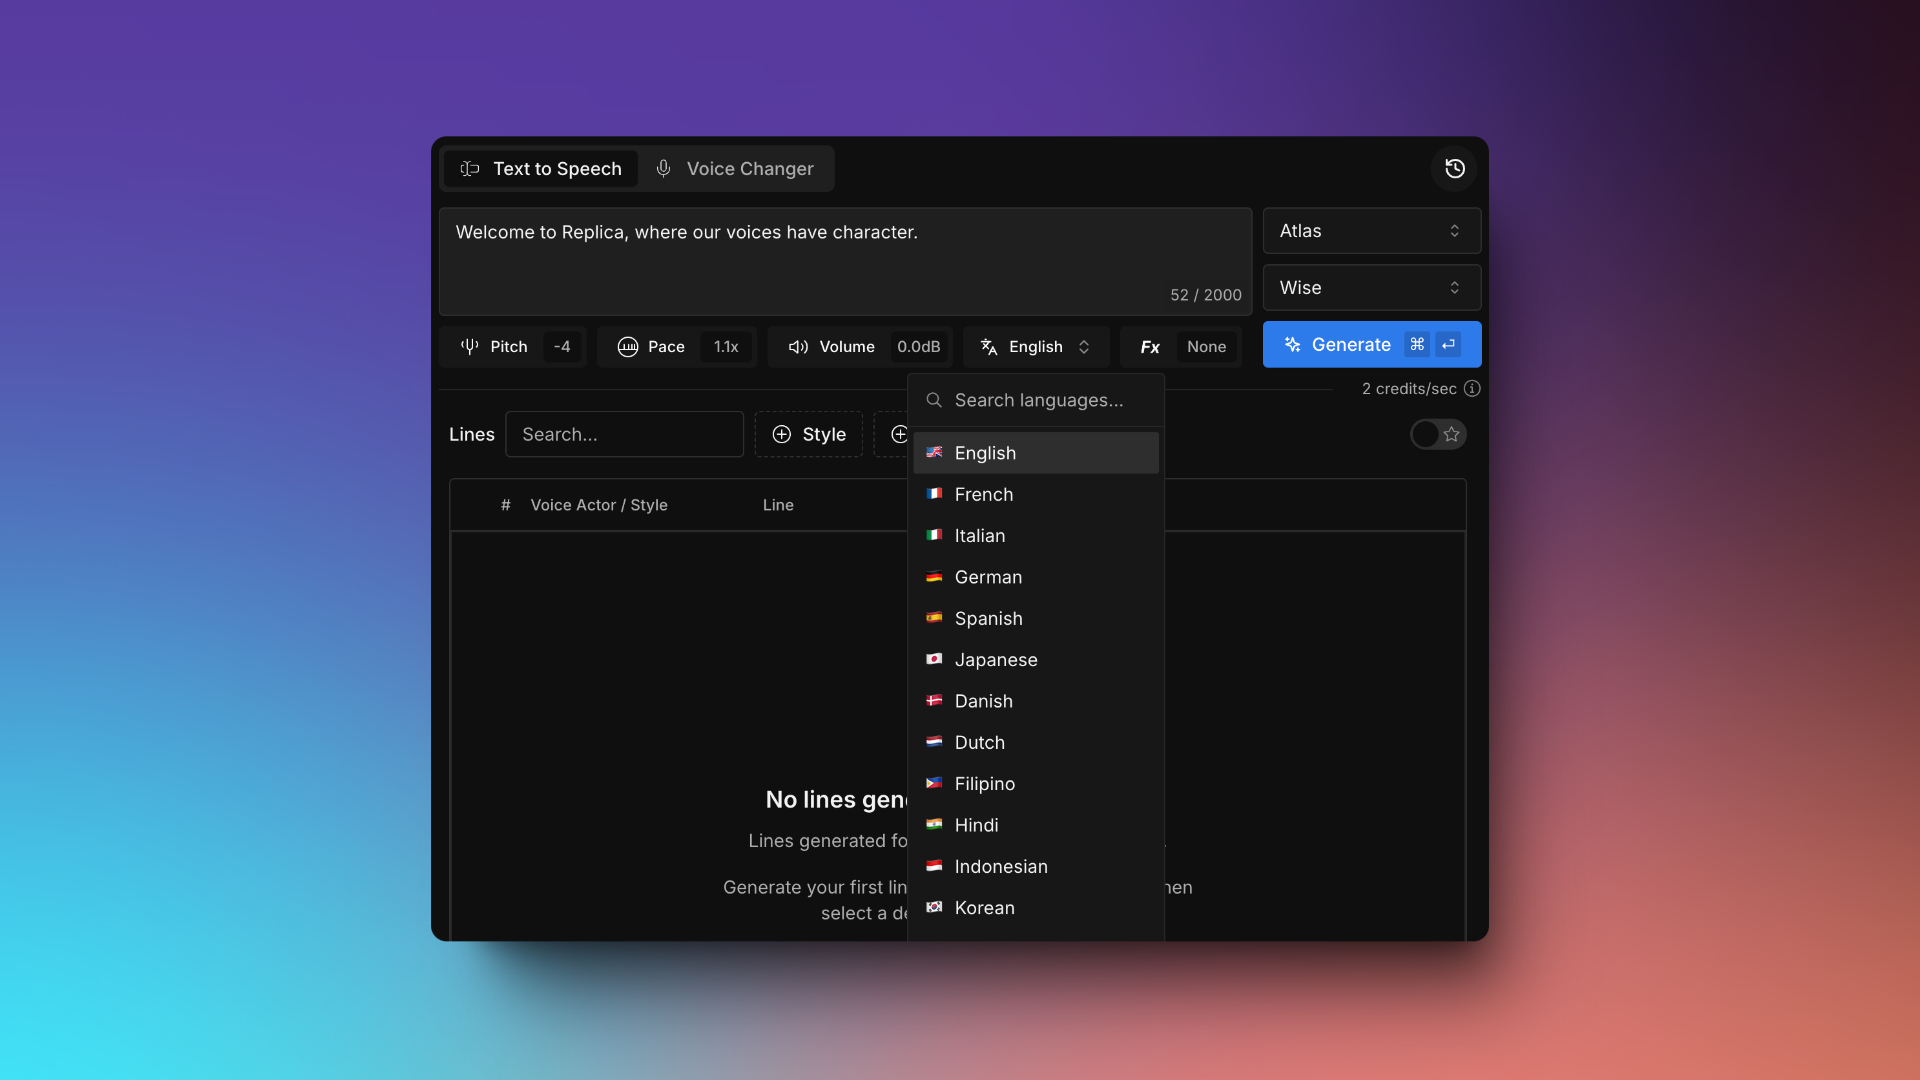Click the Generate button sparkle icon
The width and height of the screenshot is (1920, 1080).
1292,344
